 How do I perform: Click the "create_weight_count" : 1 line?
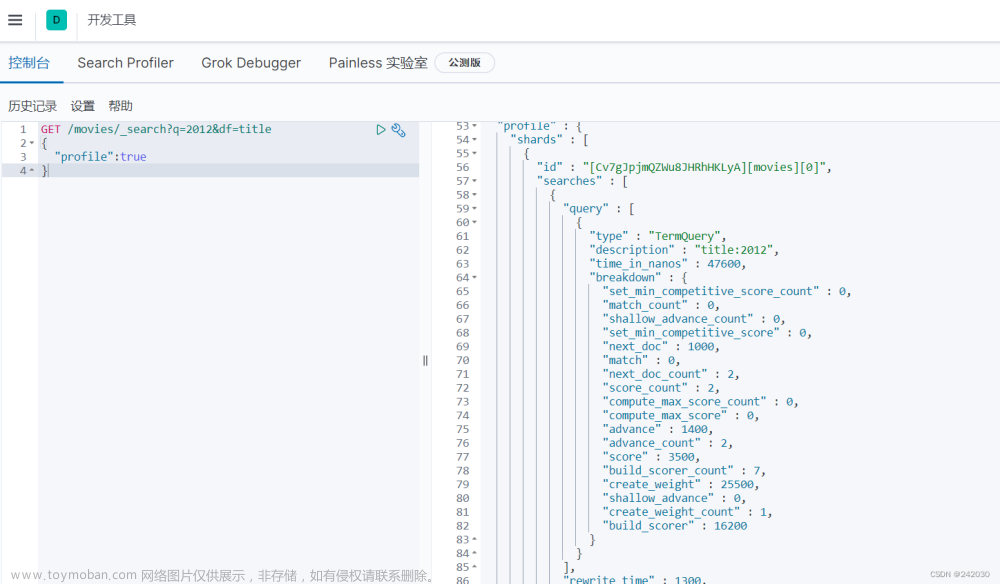[x=687, y=513]
